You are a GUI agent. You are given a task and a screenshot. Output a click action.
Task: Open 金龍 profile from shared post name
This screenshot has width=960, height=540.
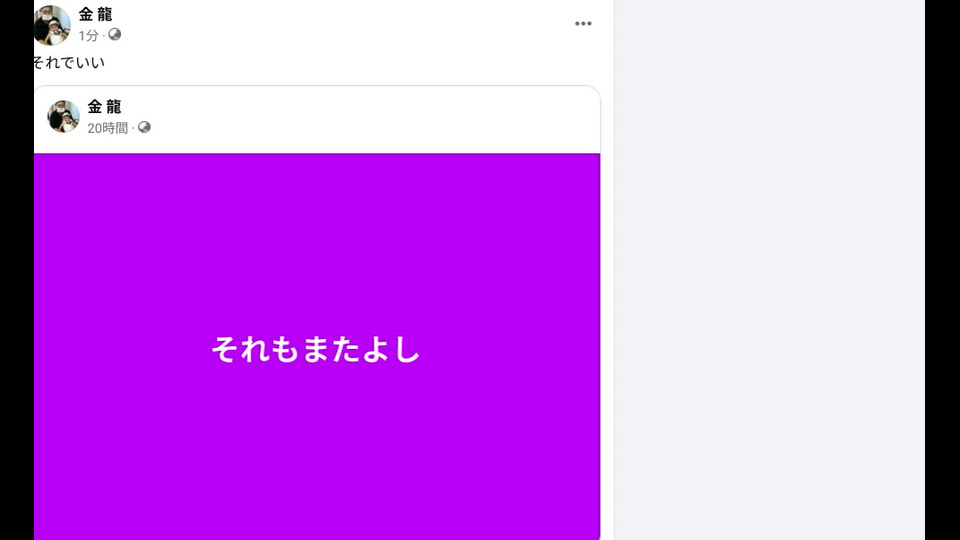[x=105, y=107]
